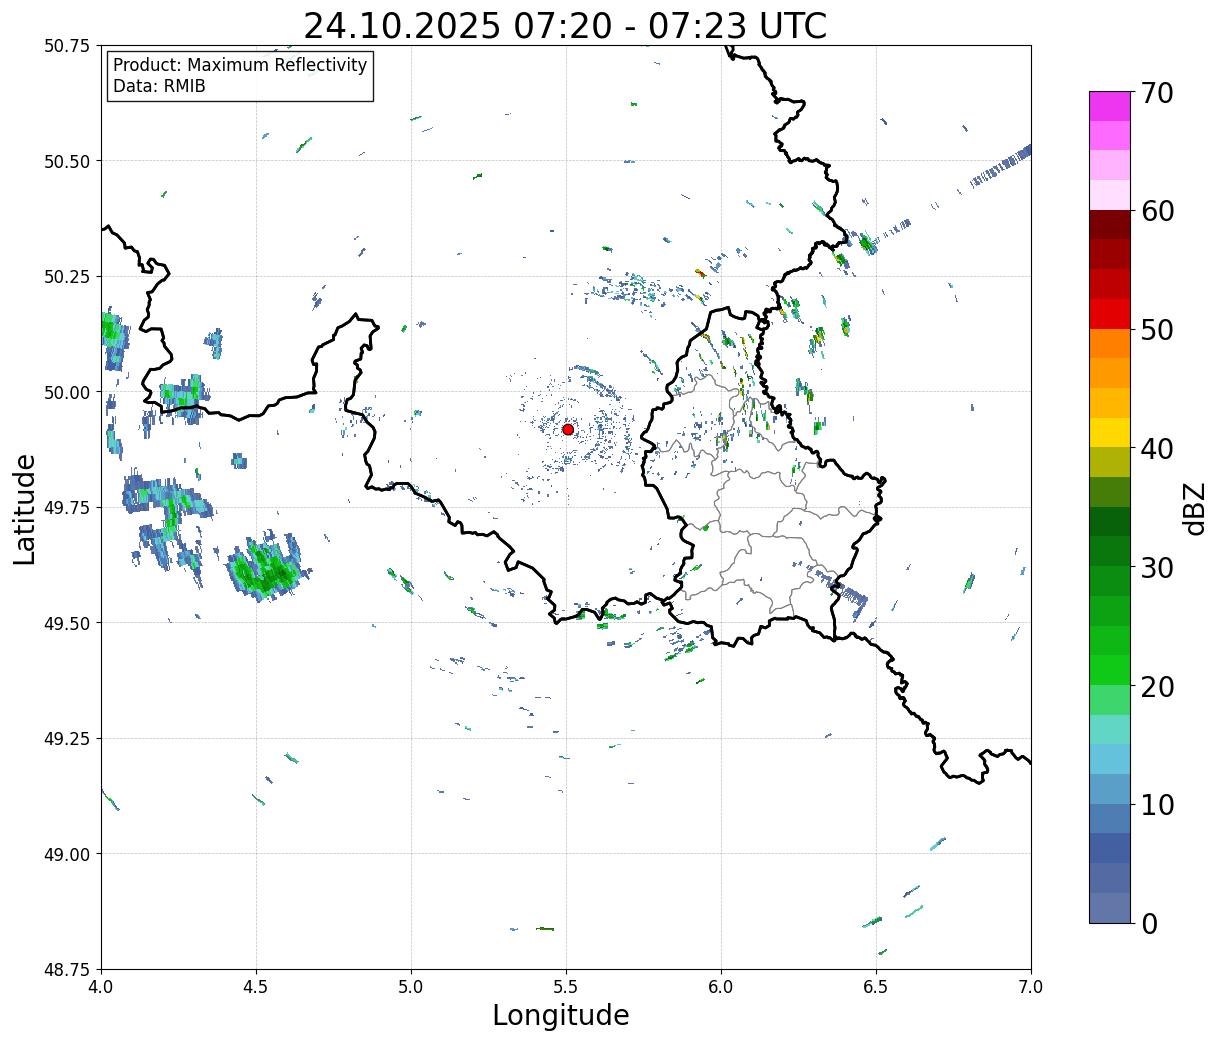Click the 70 tick label on colorbar

click(1156, 93)
